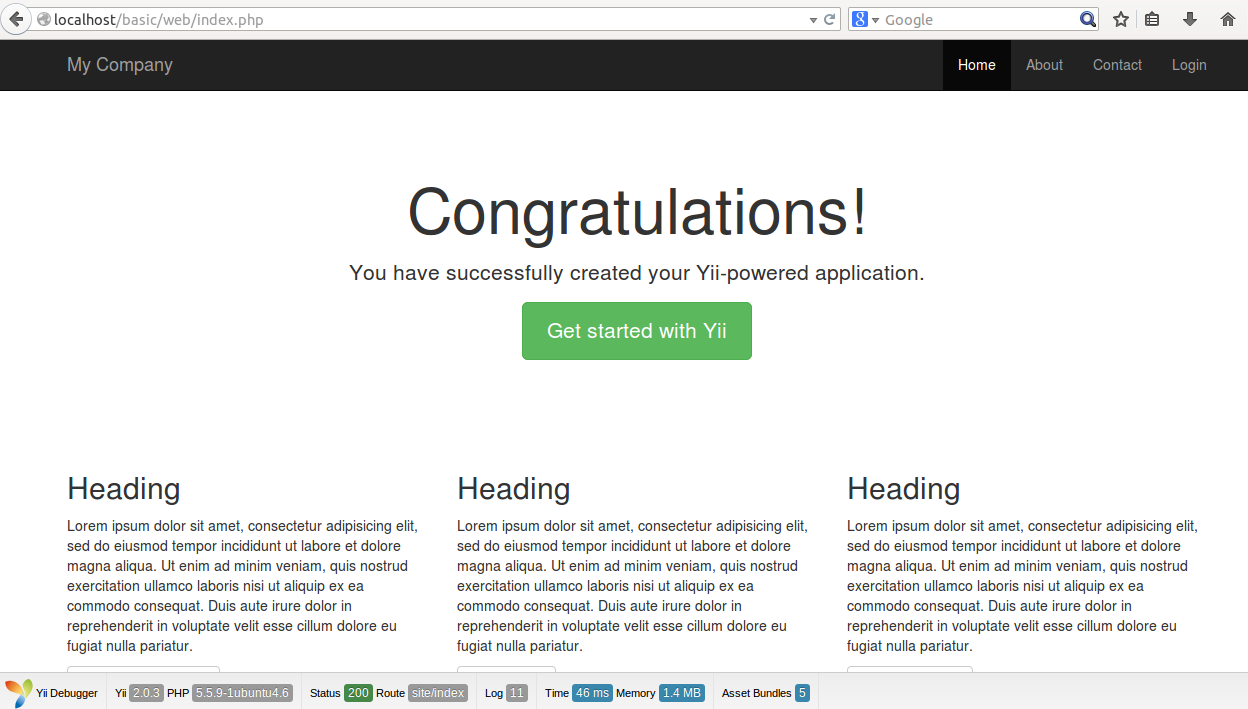
Task: Click the Route site/index badge
Action: pyautogui.click(x=435, y=692)
